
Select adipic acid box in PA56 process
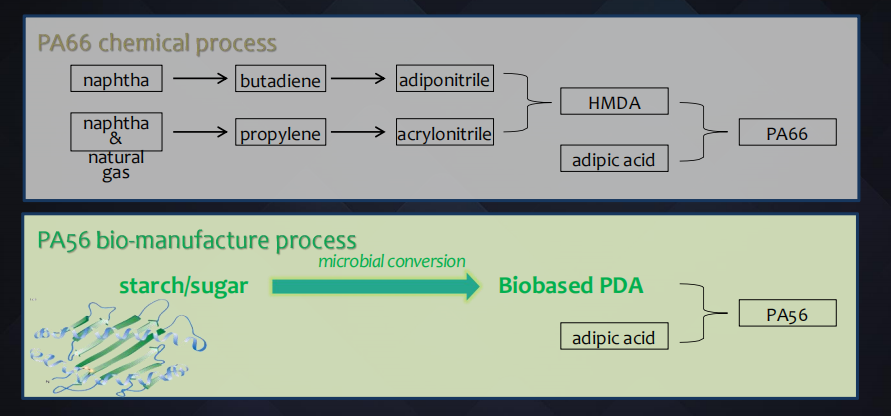click(x=614, y=337)
